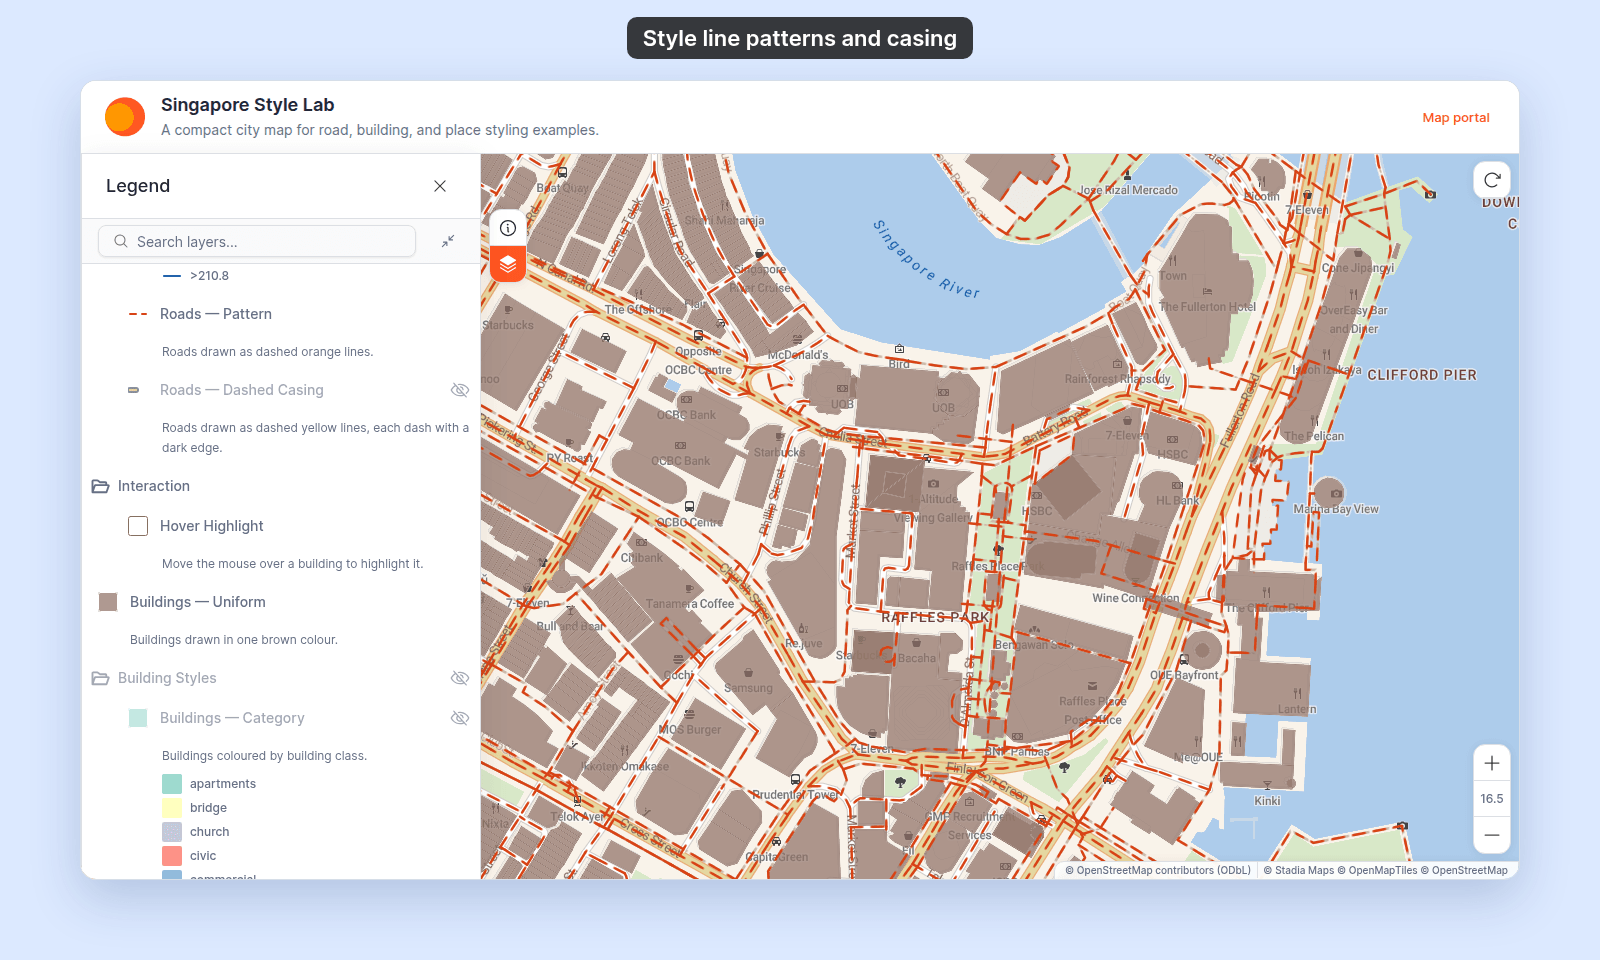Open OpenStreetMap contributors (ODbL) attribution link

(x=1157, y=870)
